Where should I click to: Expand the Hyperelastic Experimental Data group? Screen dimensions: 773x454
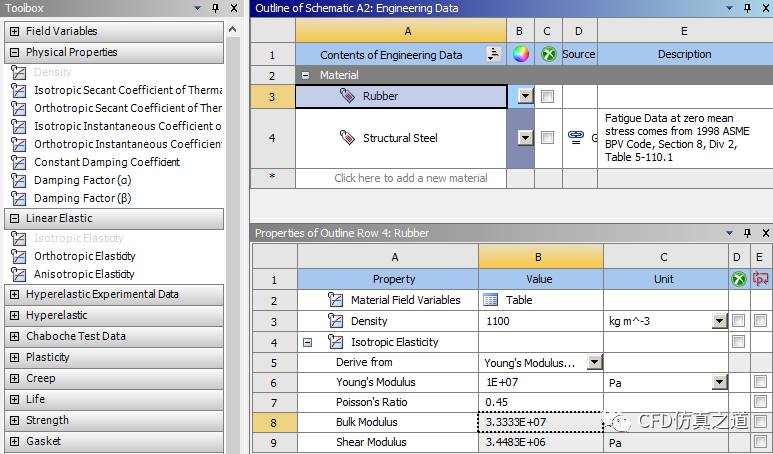click(15, 294)
